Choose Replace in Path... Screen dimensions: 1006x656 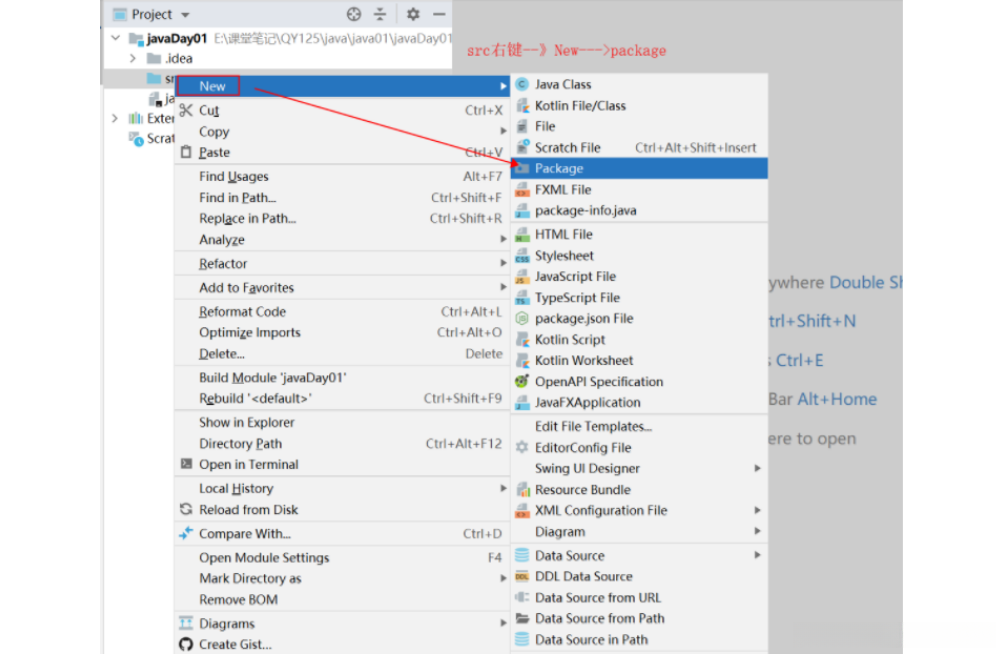342,218
